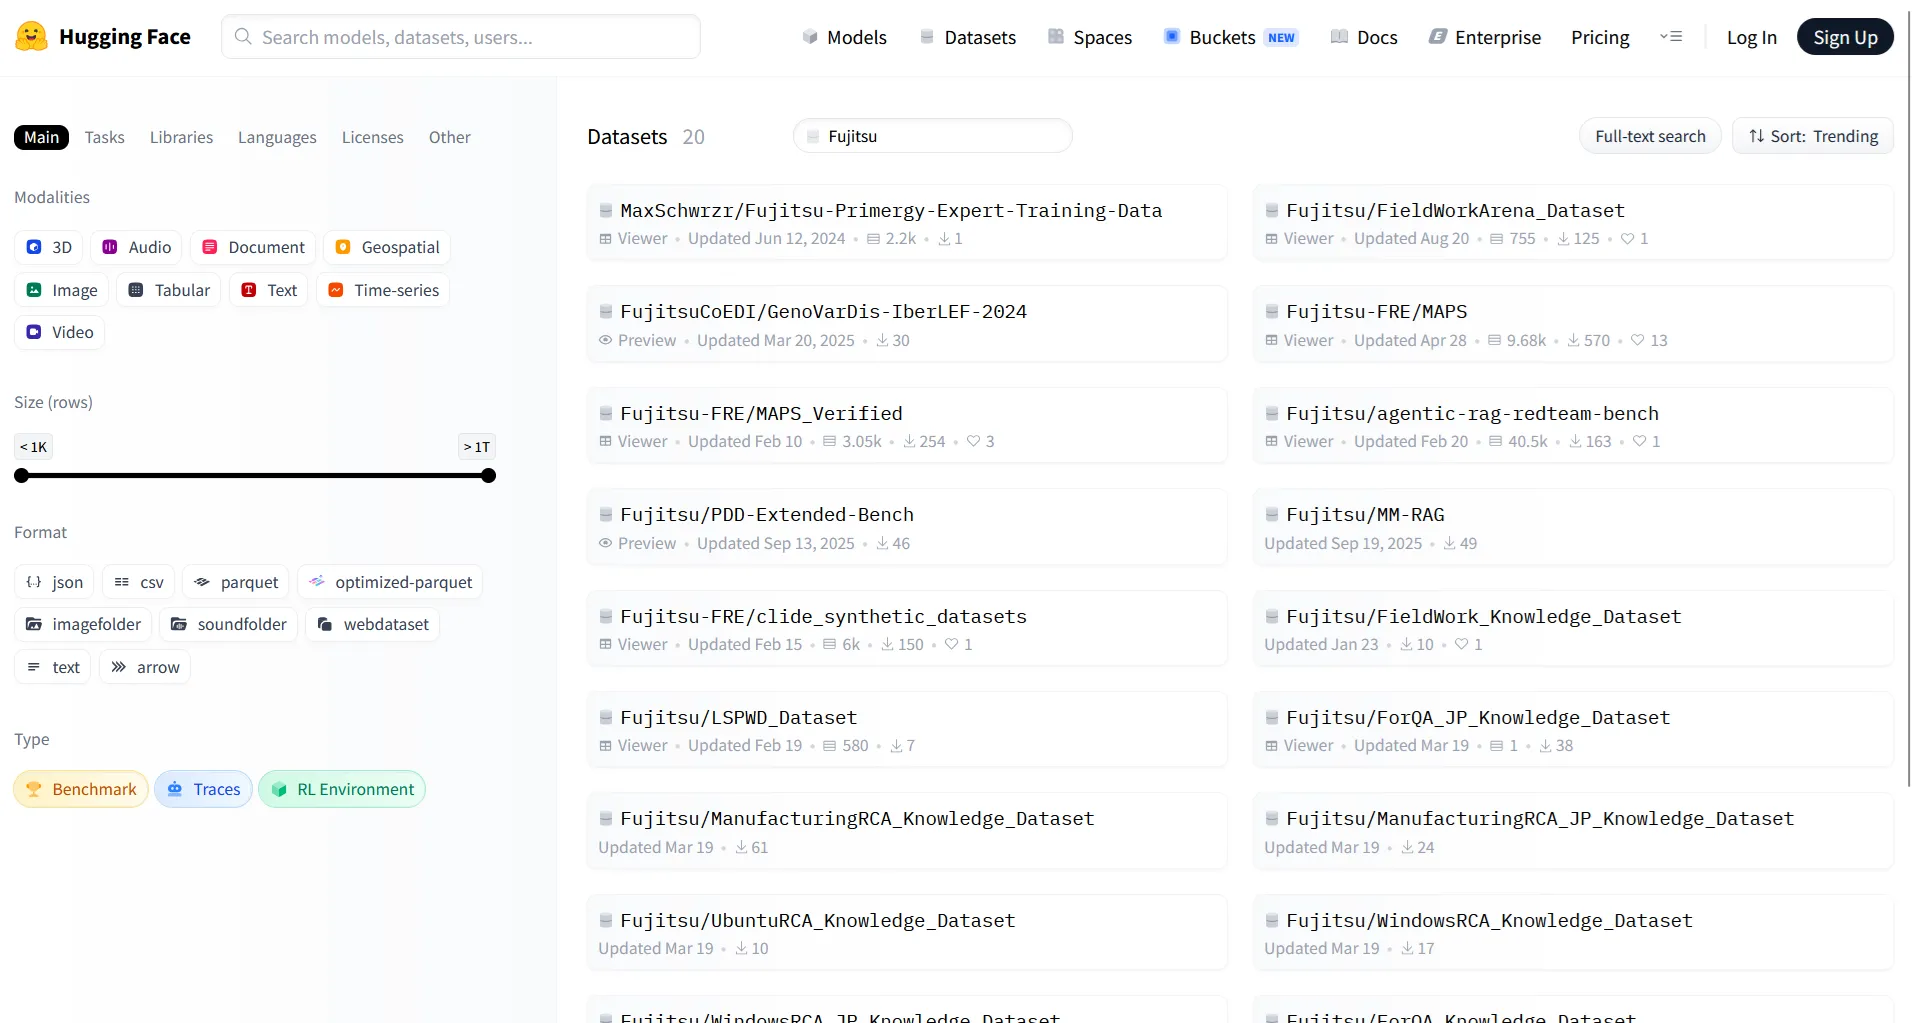Click the Enterprise icon in navigation

tap(1438, 37)
